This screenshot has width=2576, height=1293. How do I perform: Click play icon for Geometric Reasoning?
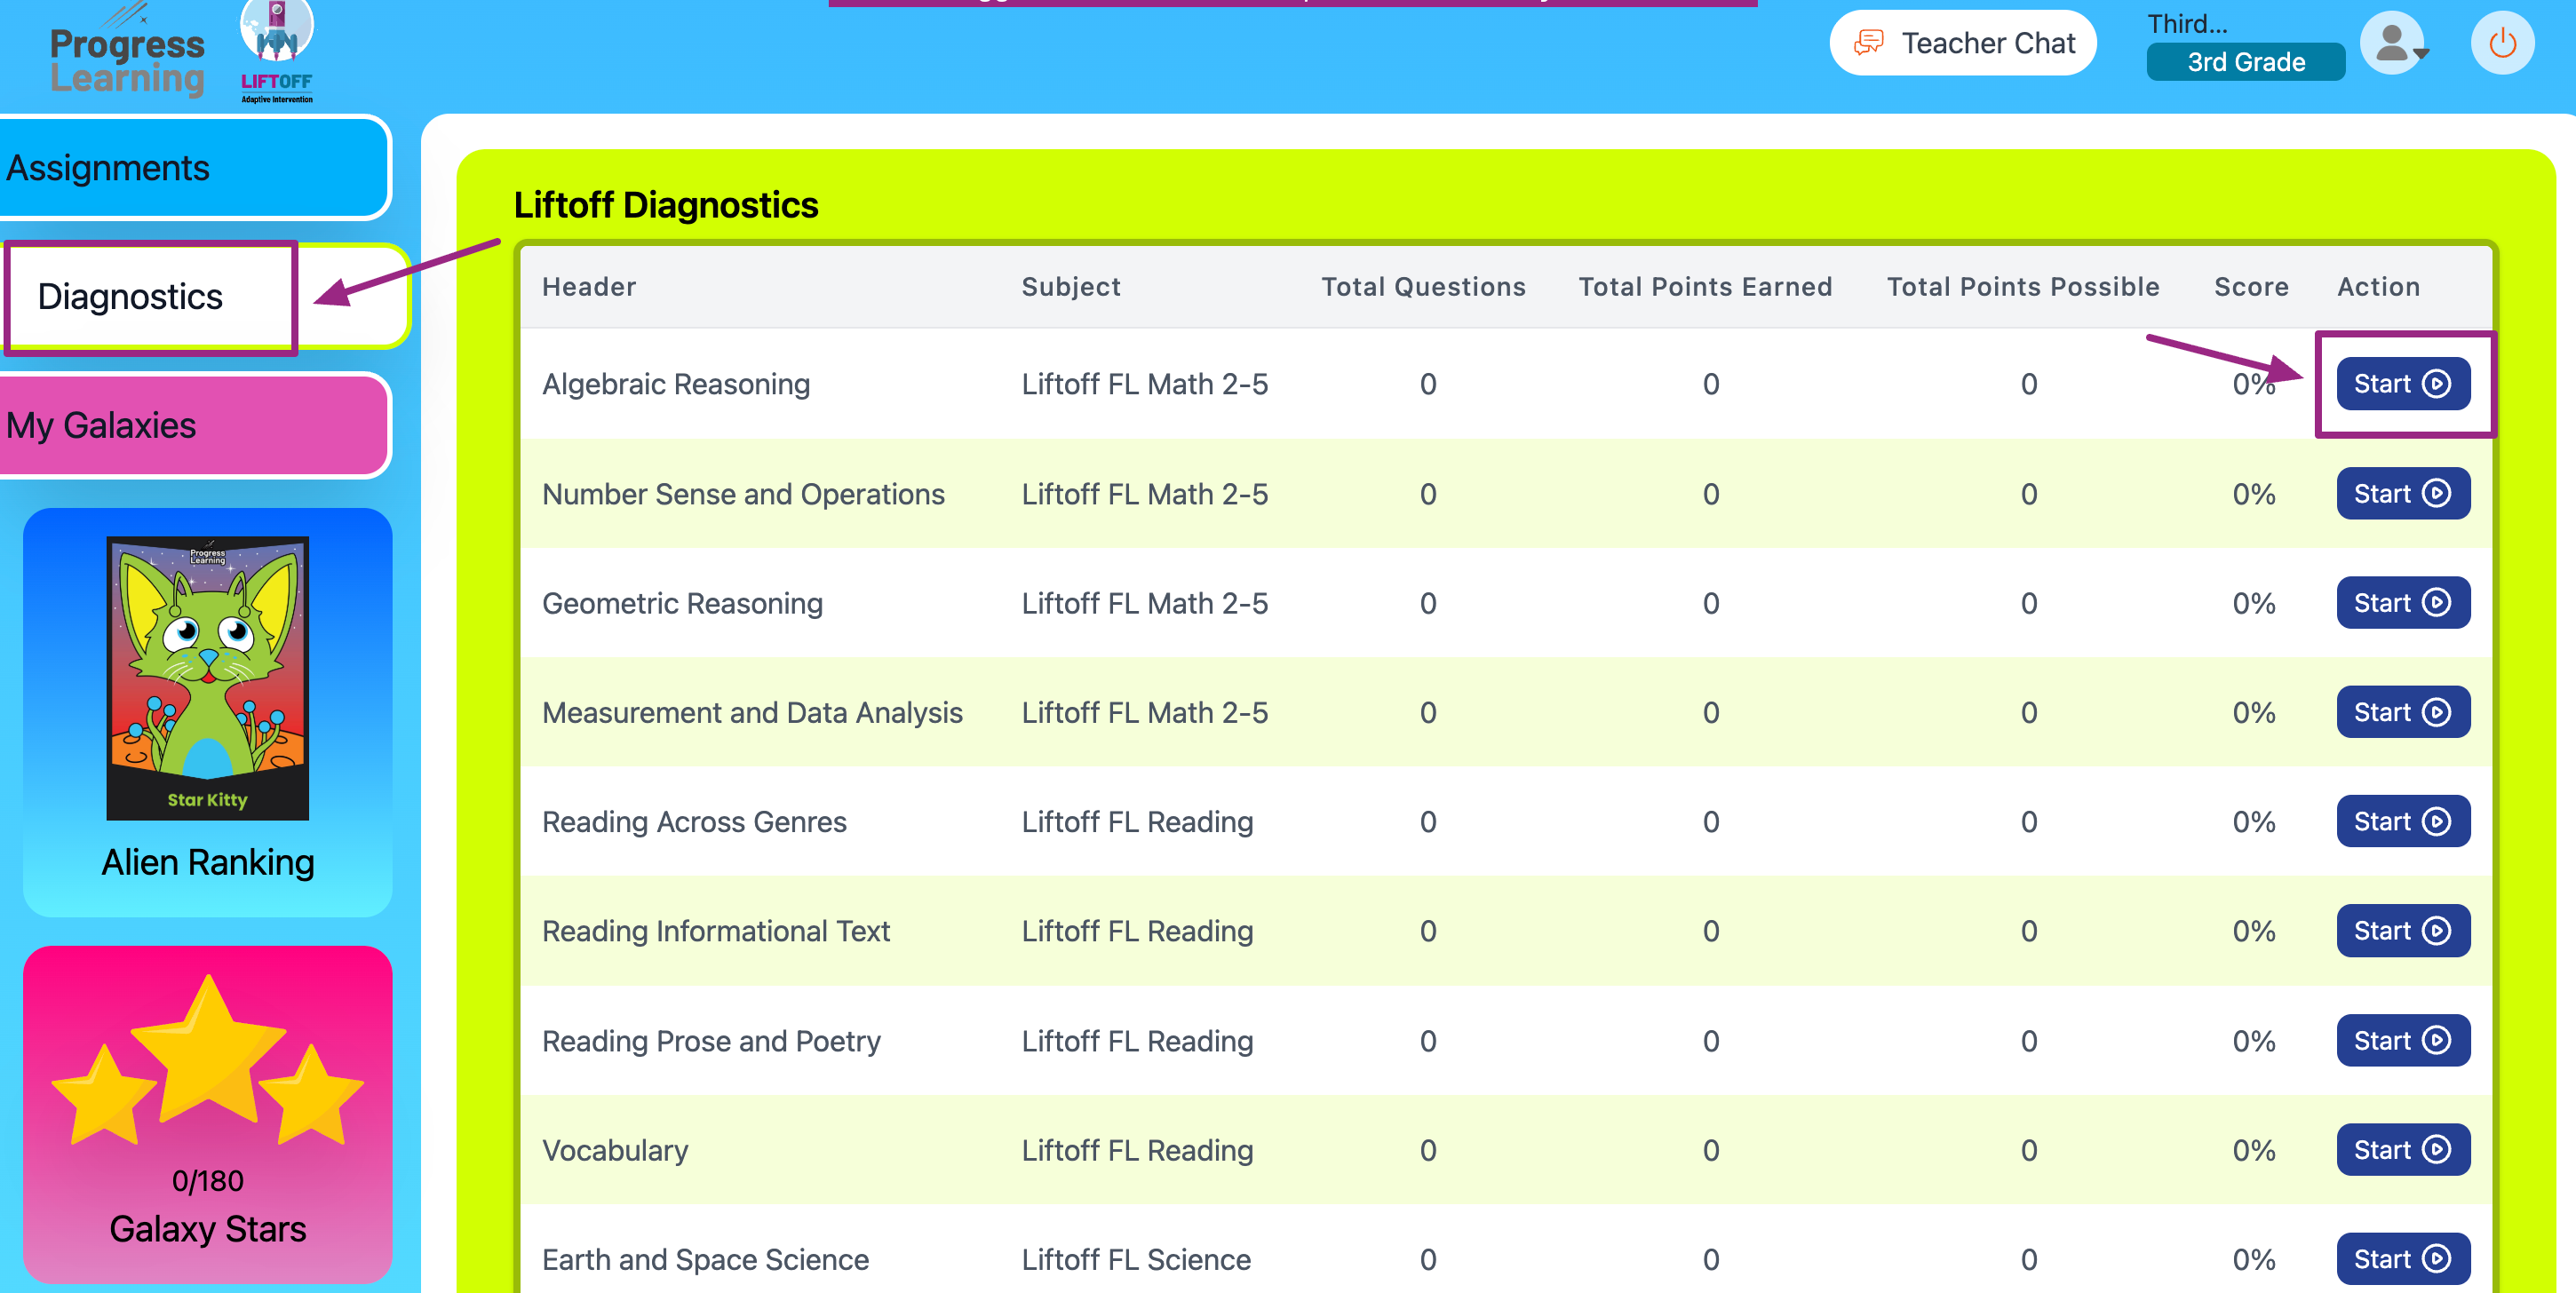coord(2436,603)
